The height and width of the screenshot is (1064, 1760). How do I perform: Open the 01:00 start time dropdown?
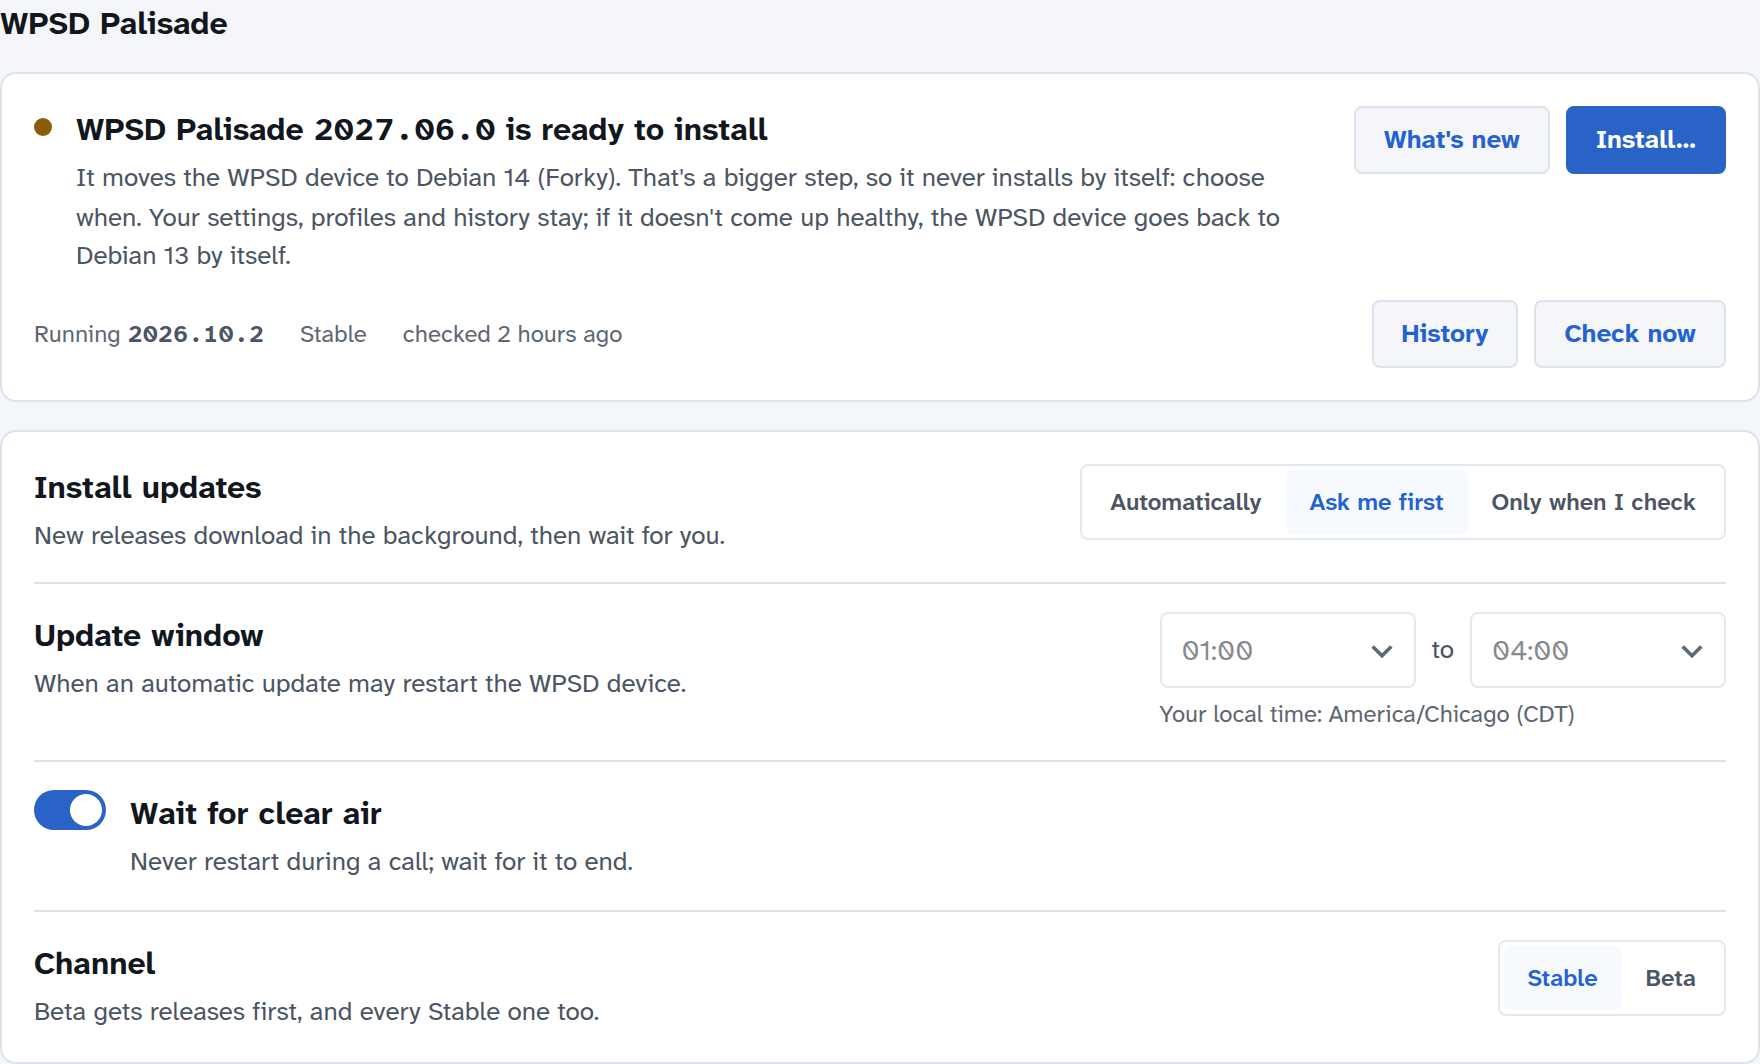click(1287, 650)
